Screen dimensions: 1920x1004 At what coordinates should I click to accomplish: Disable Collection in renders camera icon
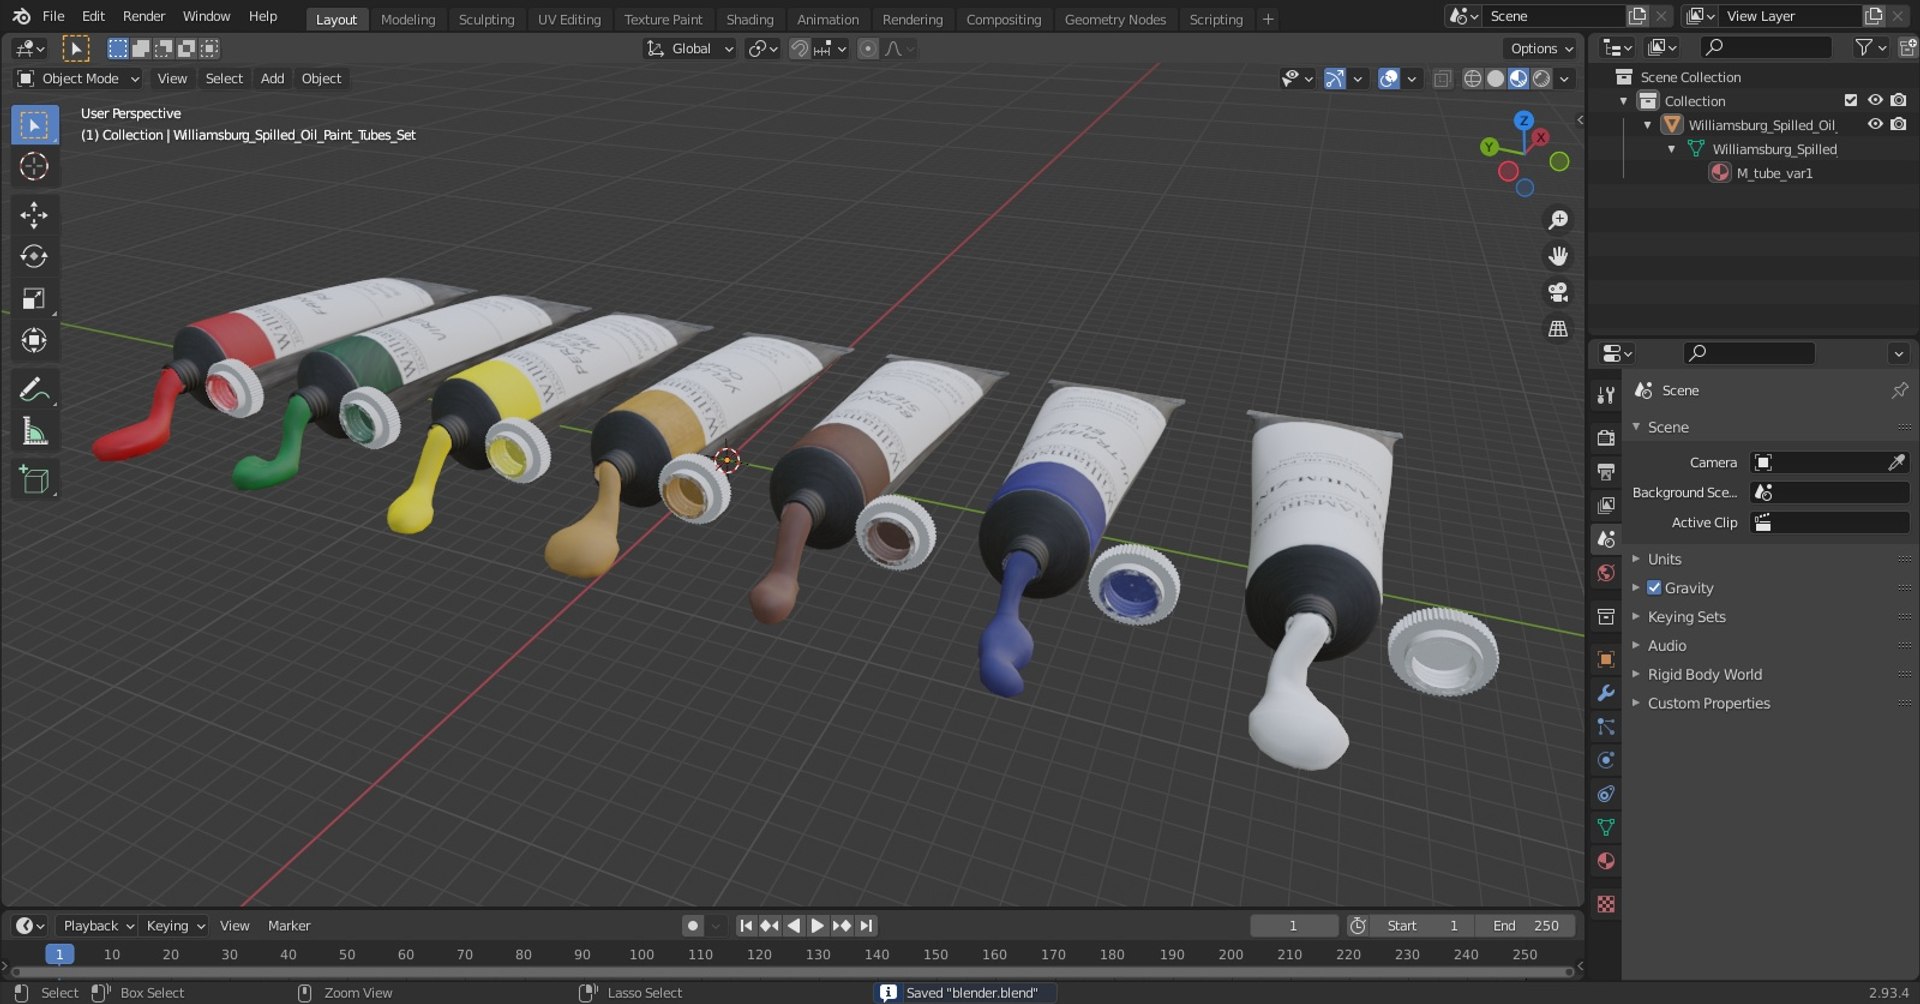pyautogui.click(x=1899, y=100)
